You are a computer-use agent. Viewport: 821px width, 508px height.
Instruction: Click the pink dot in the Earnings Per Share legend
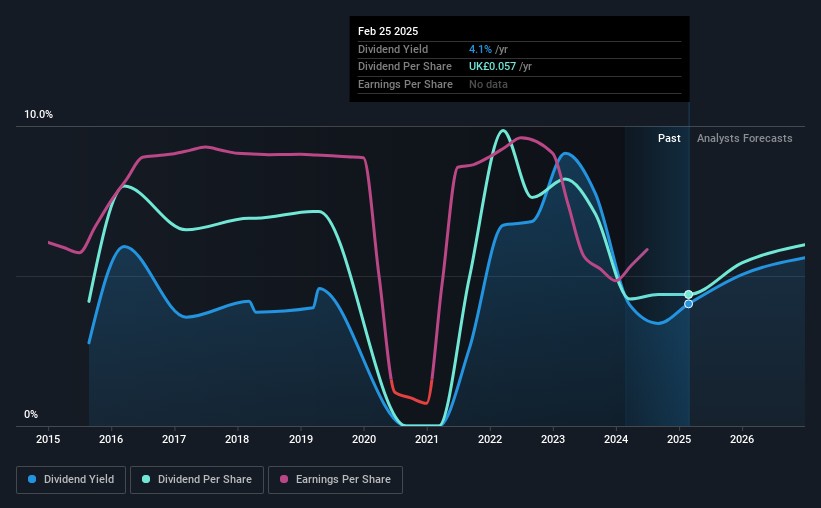pos(284,480)
